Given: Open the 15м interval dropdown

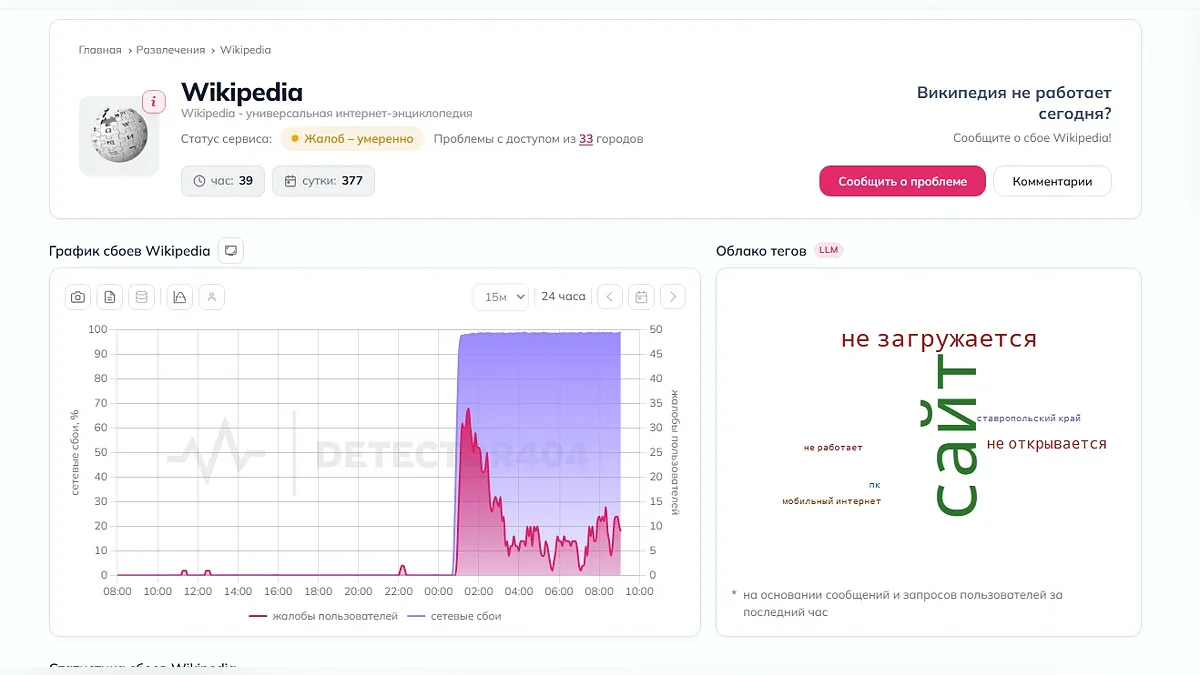Looking at the screenshot, I should [500, 297].
